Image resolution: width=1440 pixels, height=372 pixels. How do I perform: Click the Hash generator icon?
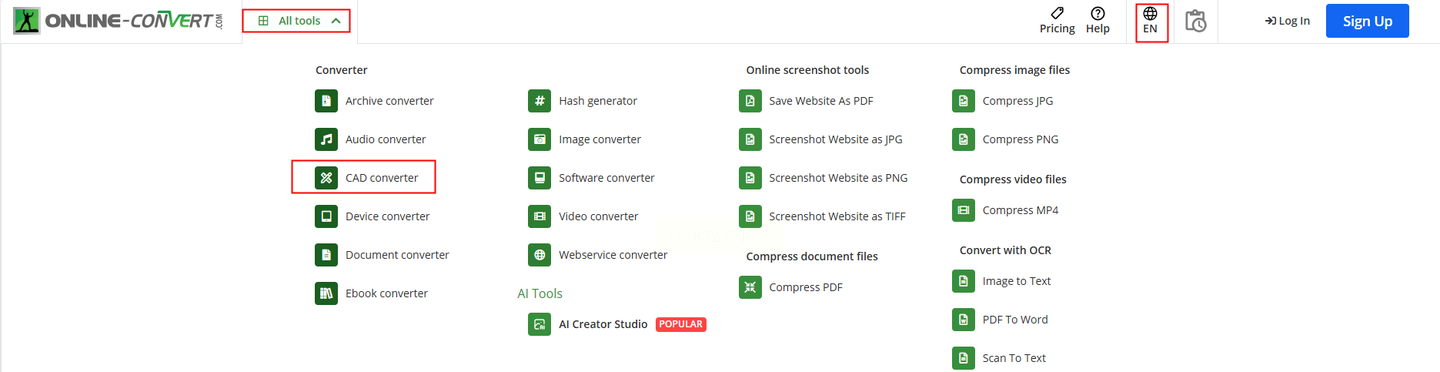[540, 101]
